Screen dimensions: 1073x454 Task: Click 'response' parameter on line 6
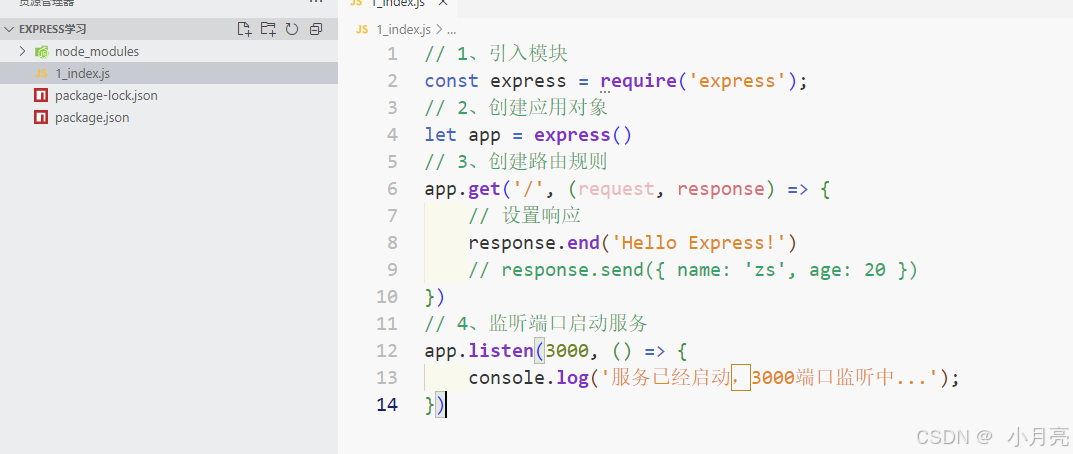pos(721,189)
